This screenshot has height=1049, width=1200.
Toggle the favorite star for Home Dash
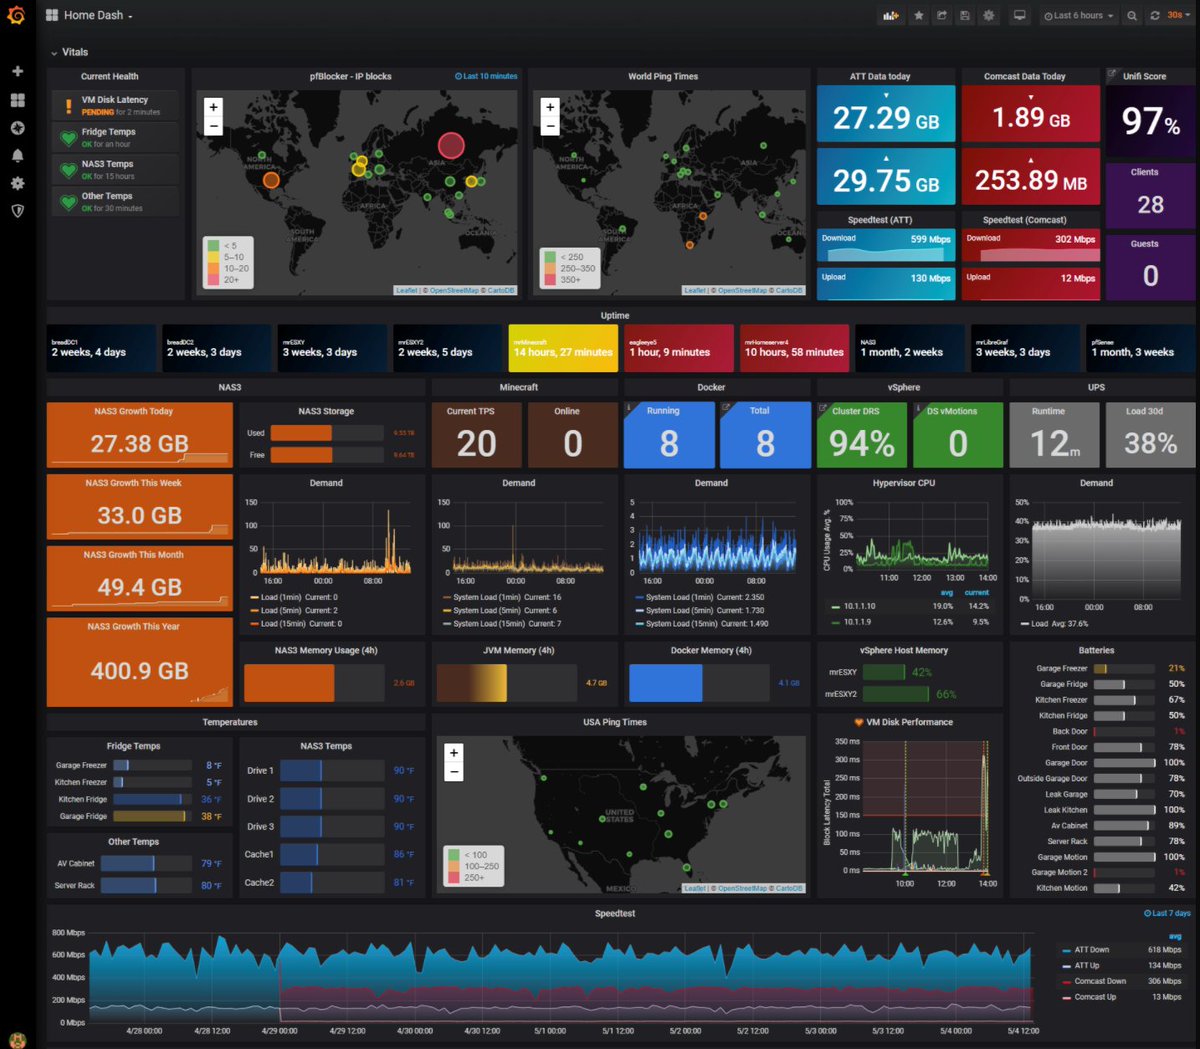pos(919,15)
